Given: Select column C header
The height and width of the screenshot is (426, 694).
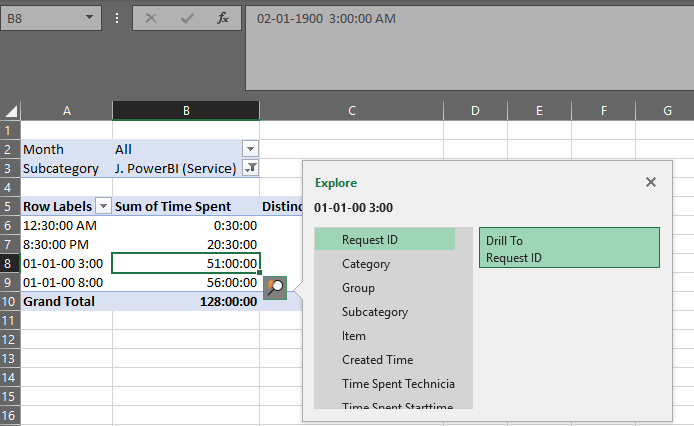Looking at the screenshot, I should 351,111.
